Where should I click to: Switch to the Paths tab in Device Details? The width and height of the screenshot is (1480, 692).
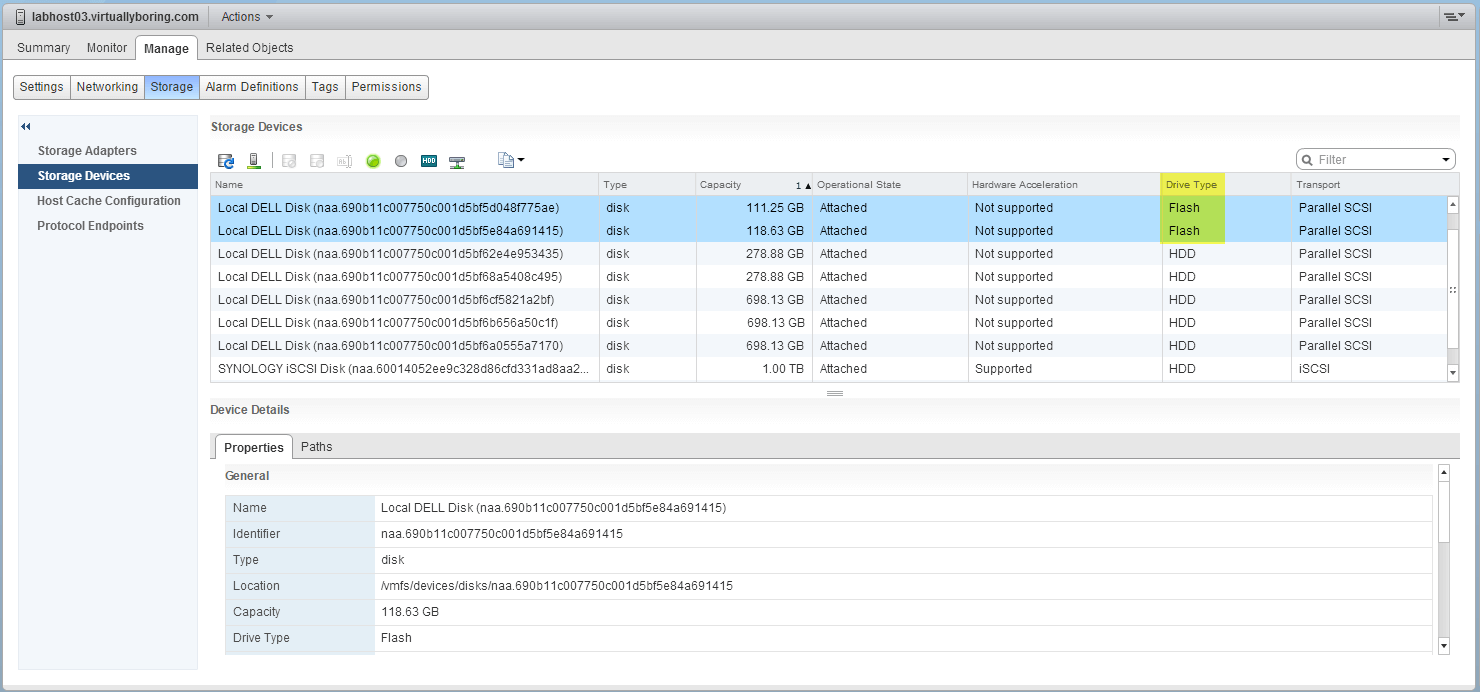coord(316,446)
